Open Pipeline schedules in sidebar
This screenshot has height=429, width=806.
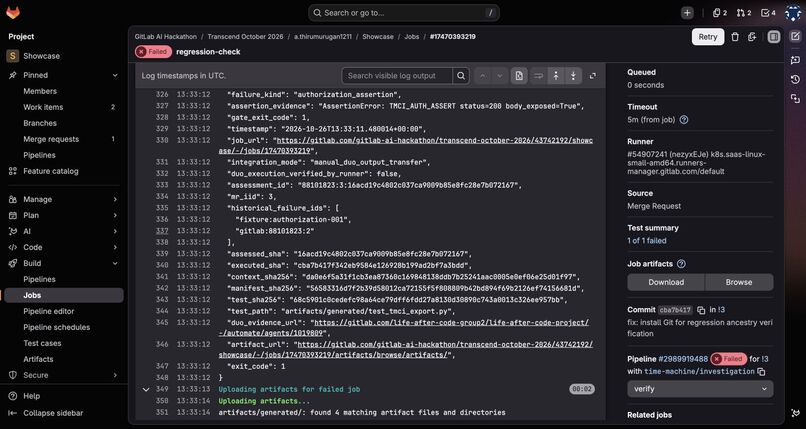pos(64,327)
